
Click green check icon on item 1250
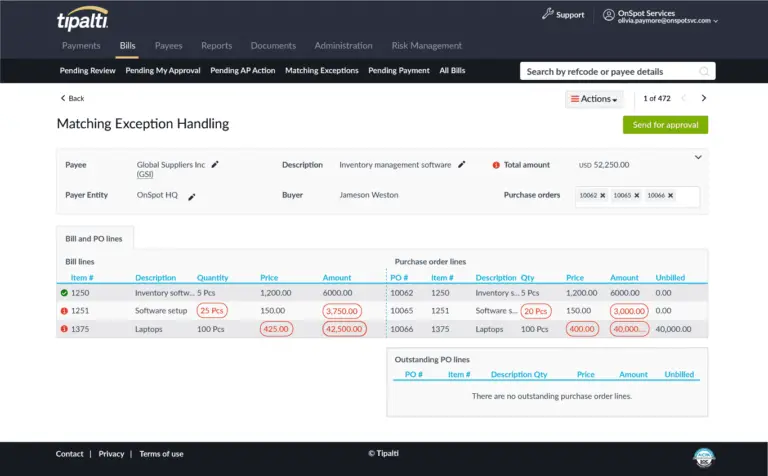click(x=64, y=293)
